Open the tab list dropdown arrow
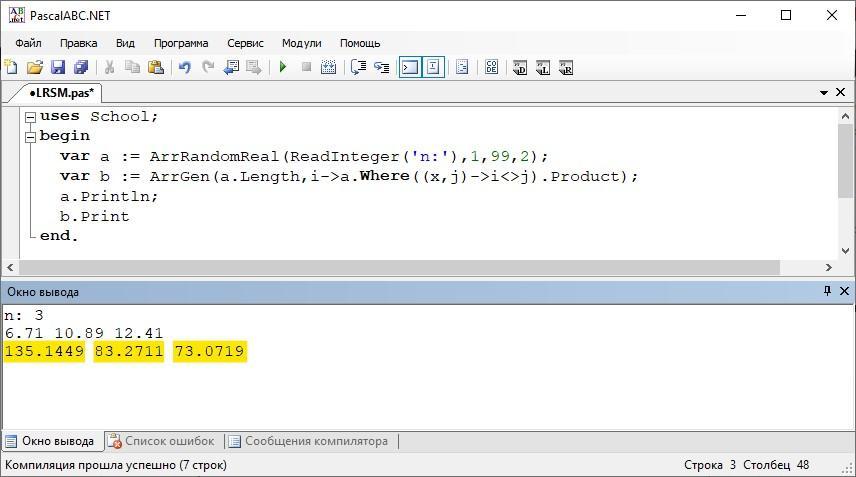The image size is (856, 477). 824,92
